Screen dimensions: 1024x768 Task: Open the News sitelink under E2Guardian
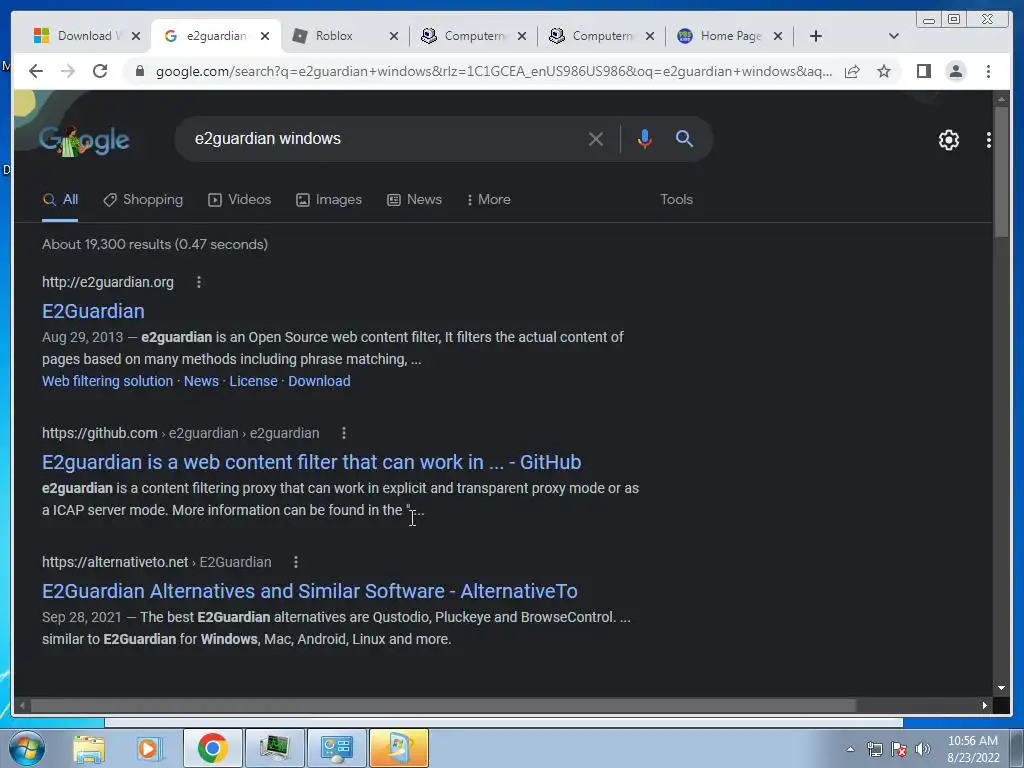click(201, 381)
